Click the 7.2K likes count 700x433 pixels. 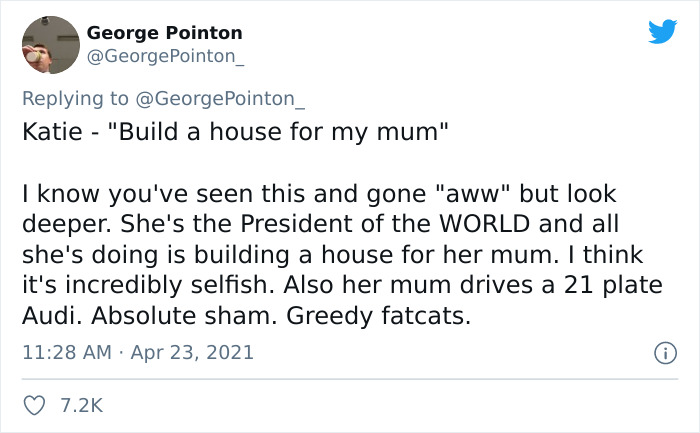(x=81, y=405)
